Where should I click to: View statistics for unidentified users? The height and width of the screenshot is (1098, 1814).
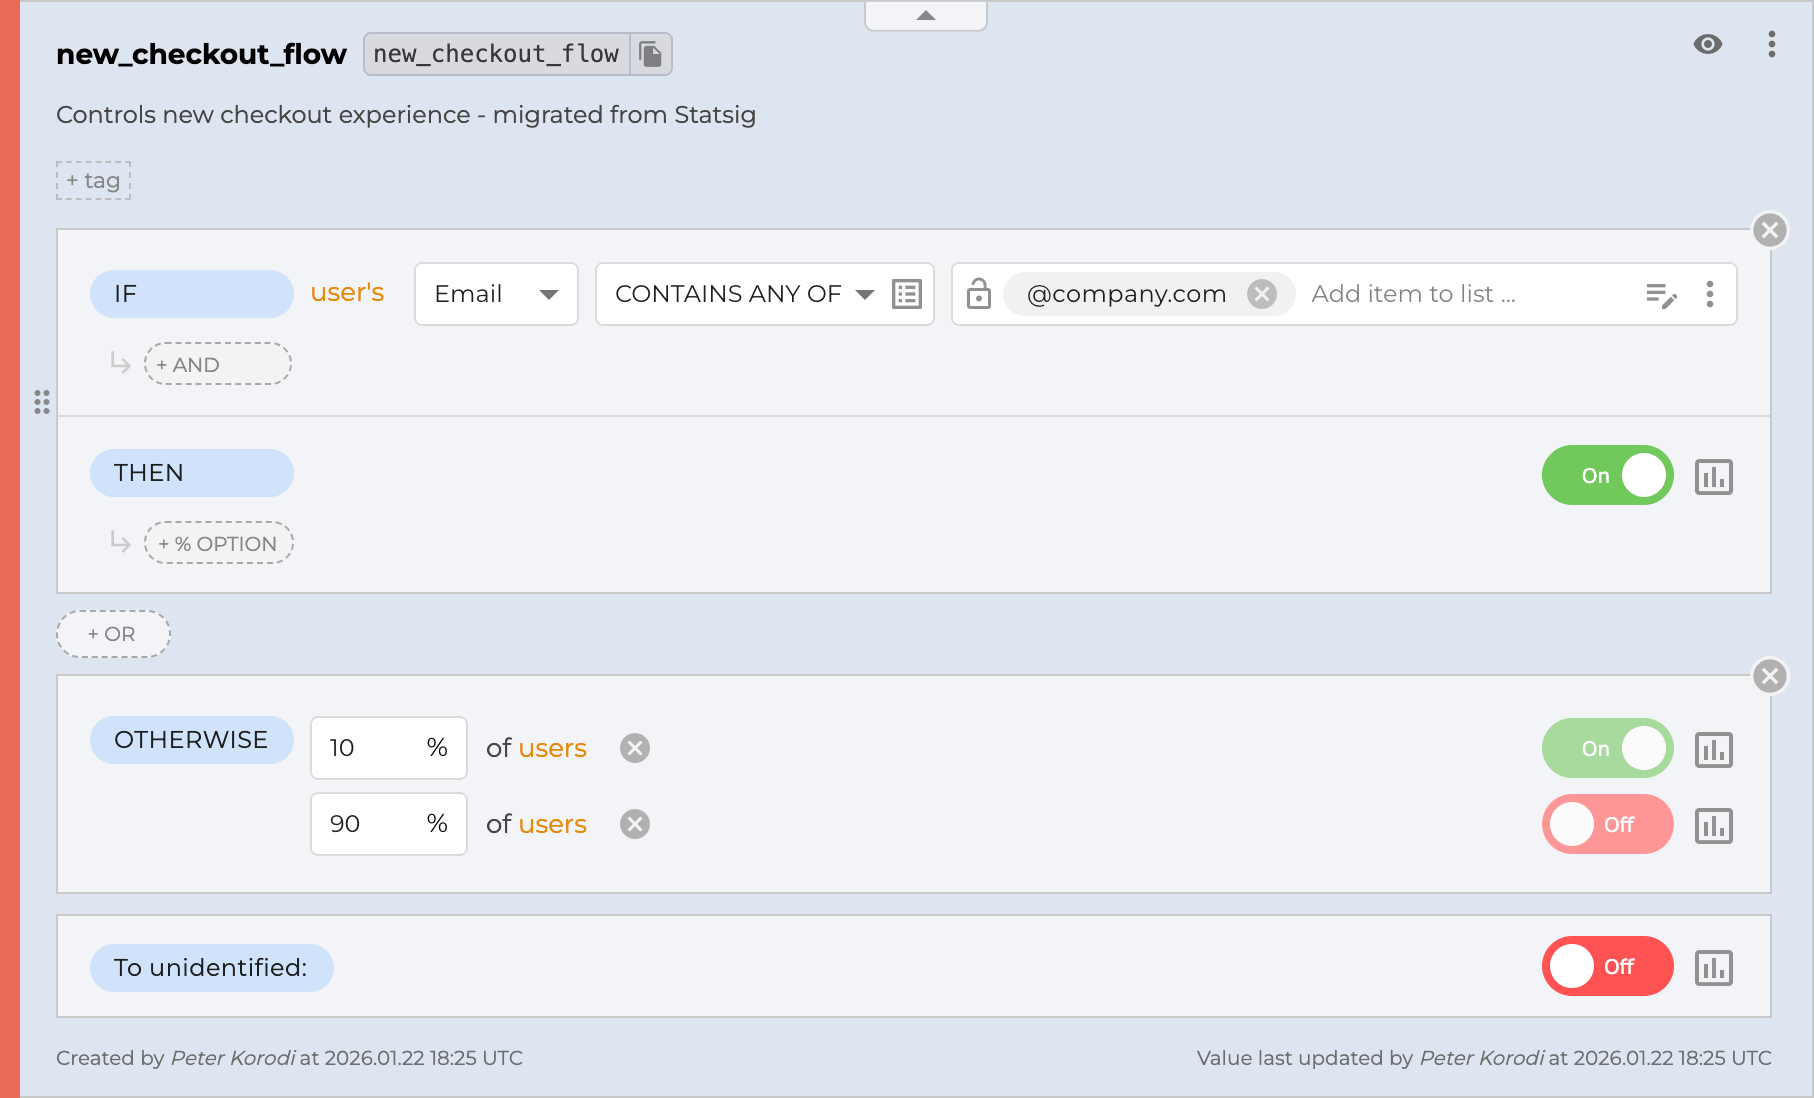tap(1714, 967)
